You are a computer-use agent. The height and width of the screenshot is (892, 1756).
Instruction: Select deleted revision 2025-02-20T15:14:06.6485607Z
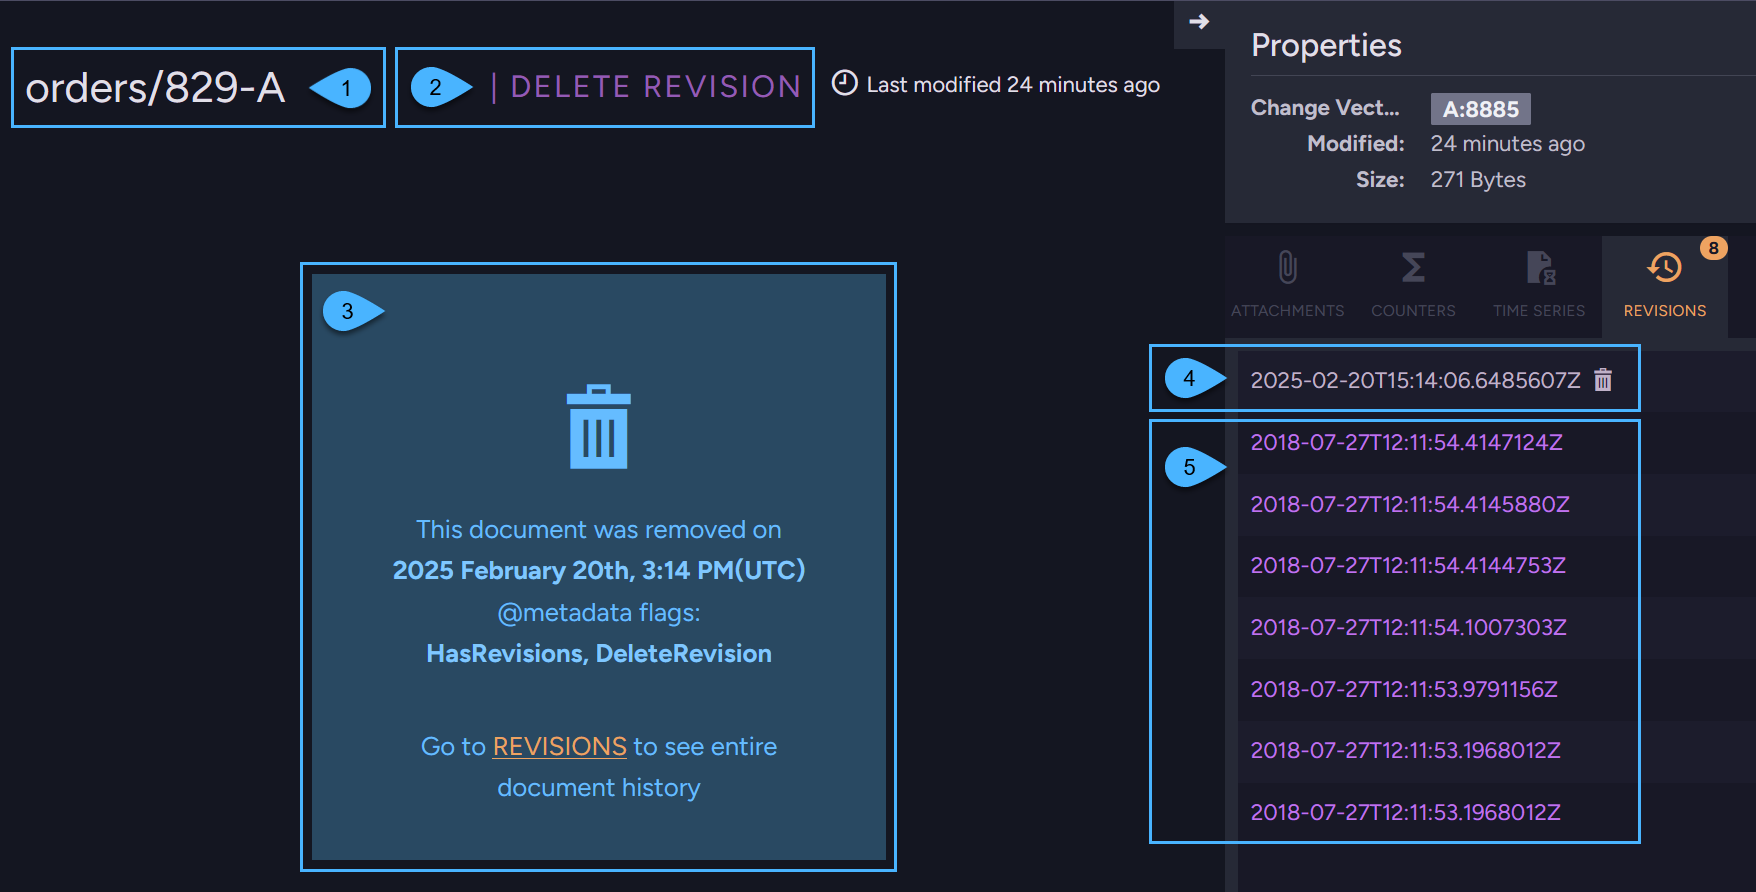tap(1415, 380)
